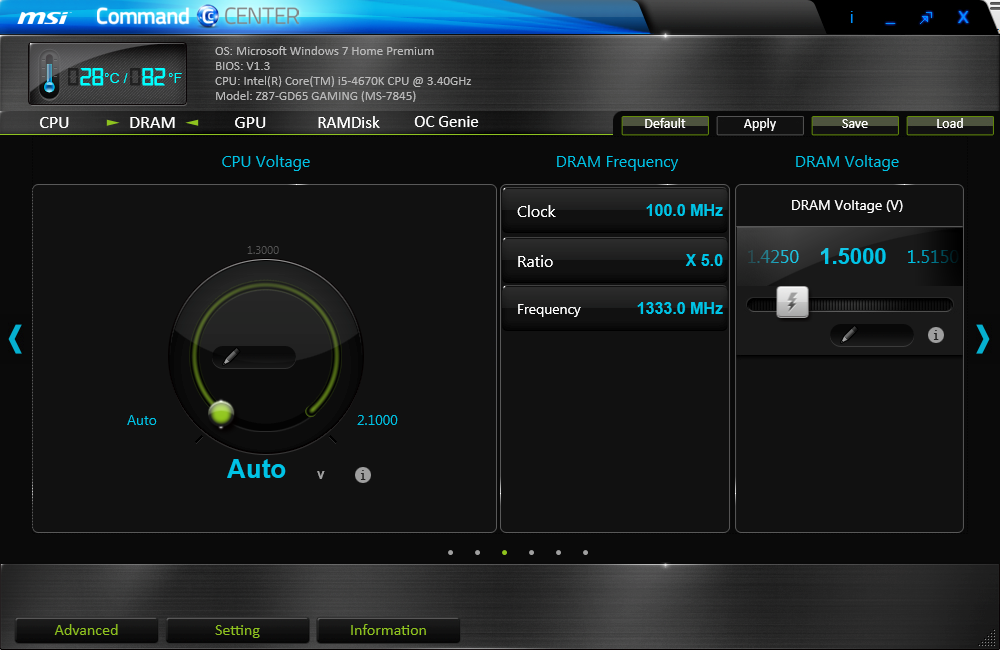Click the window resize grip at bottom-right corner
Viewport: 1000px width, 650px height.
(988, 638)
